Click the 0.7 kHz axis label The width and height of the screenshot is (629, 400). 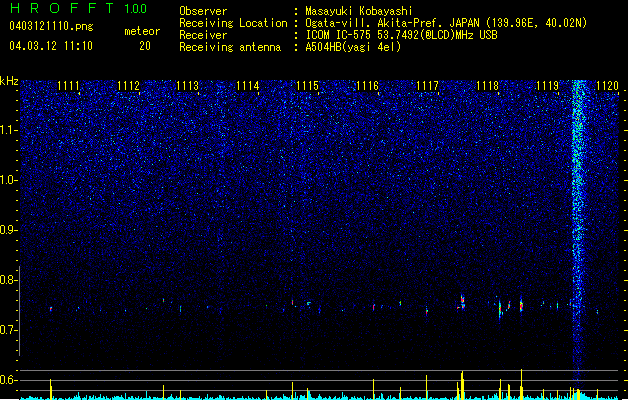[x=9, y=330]
